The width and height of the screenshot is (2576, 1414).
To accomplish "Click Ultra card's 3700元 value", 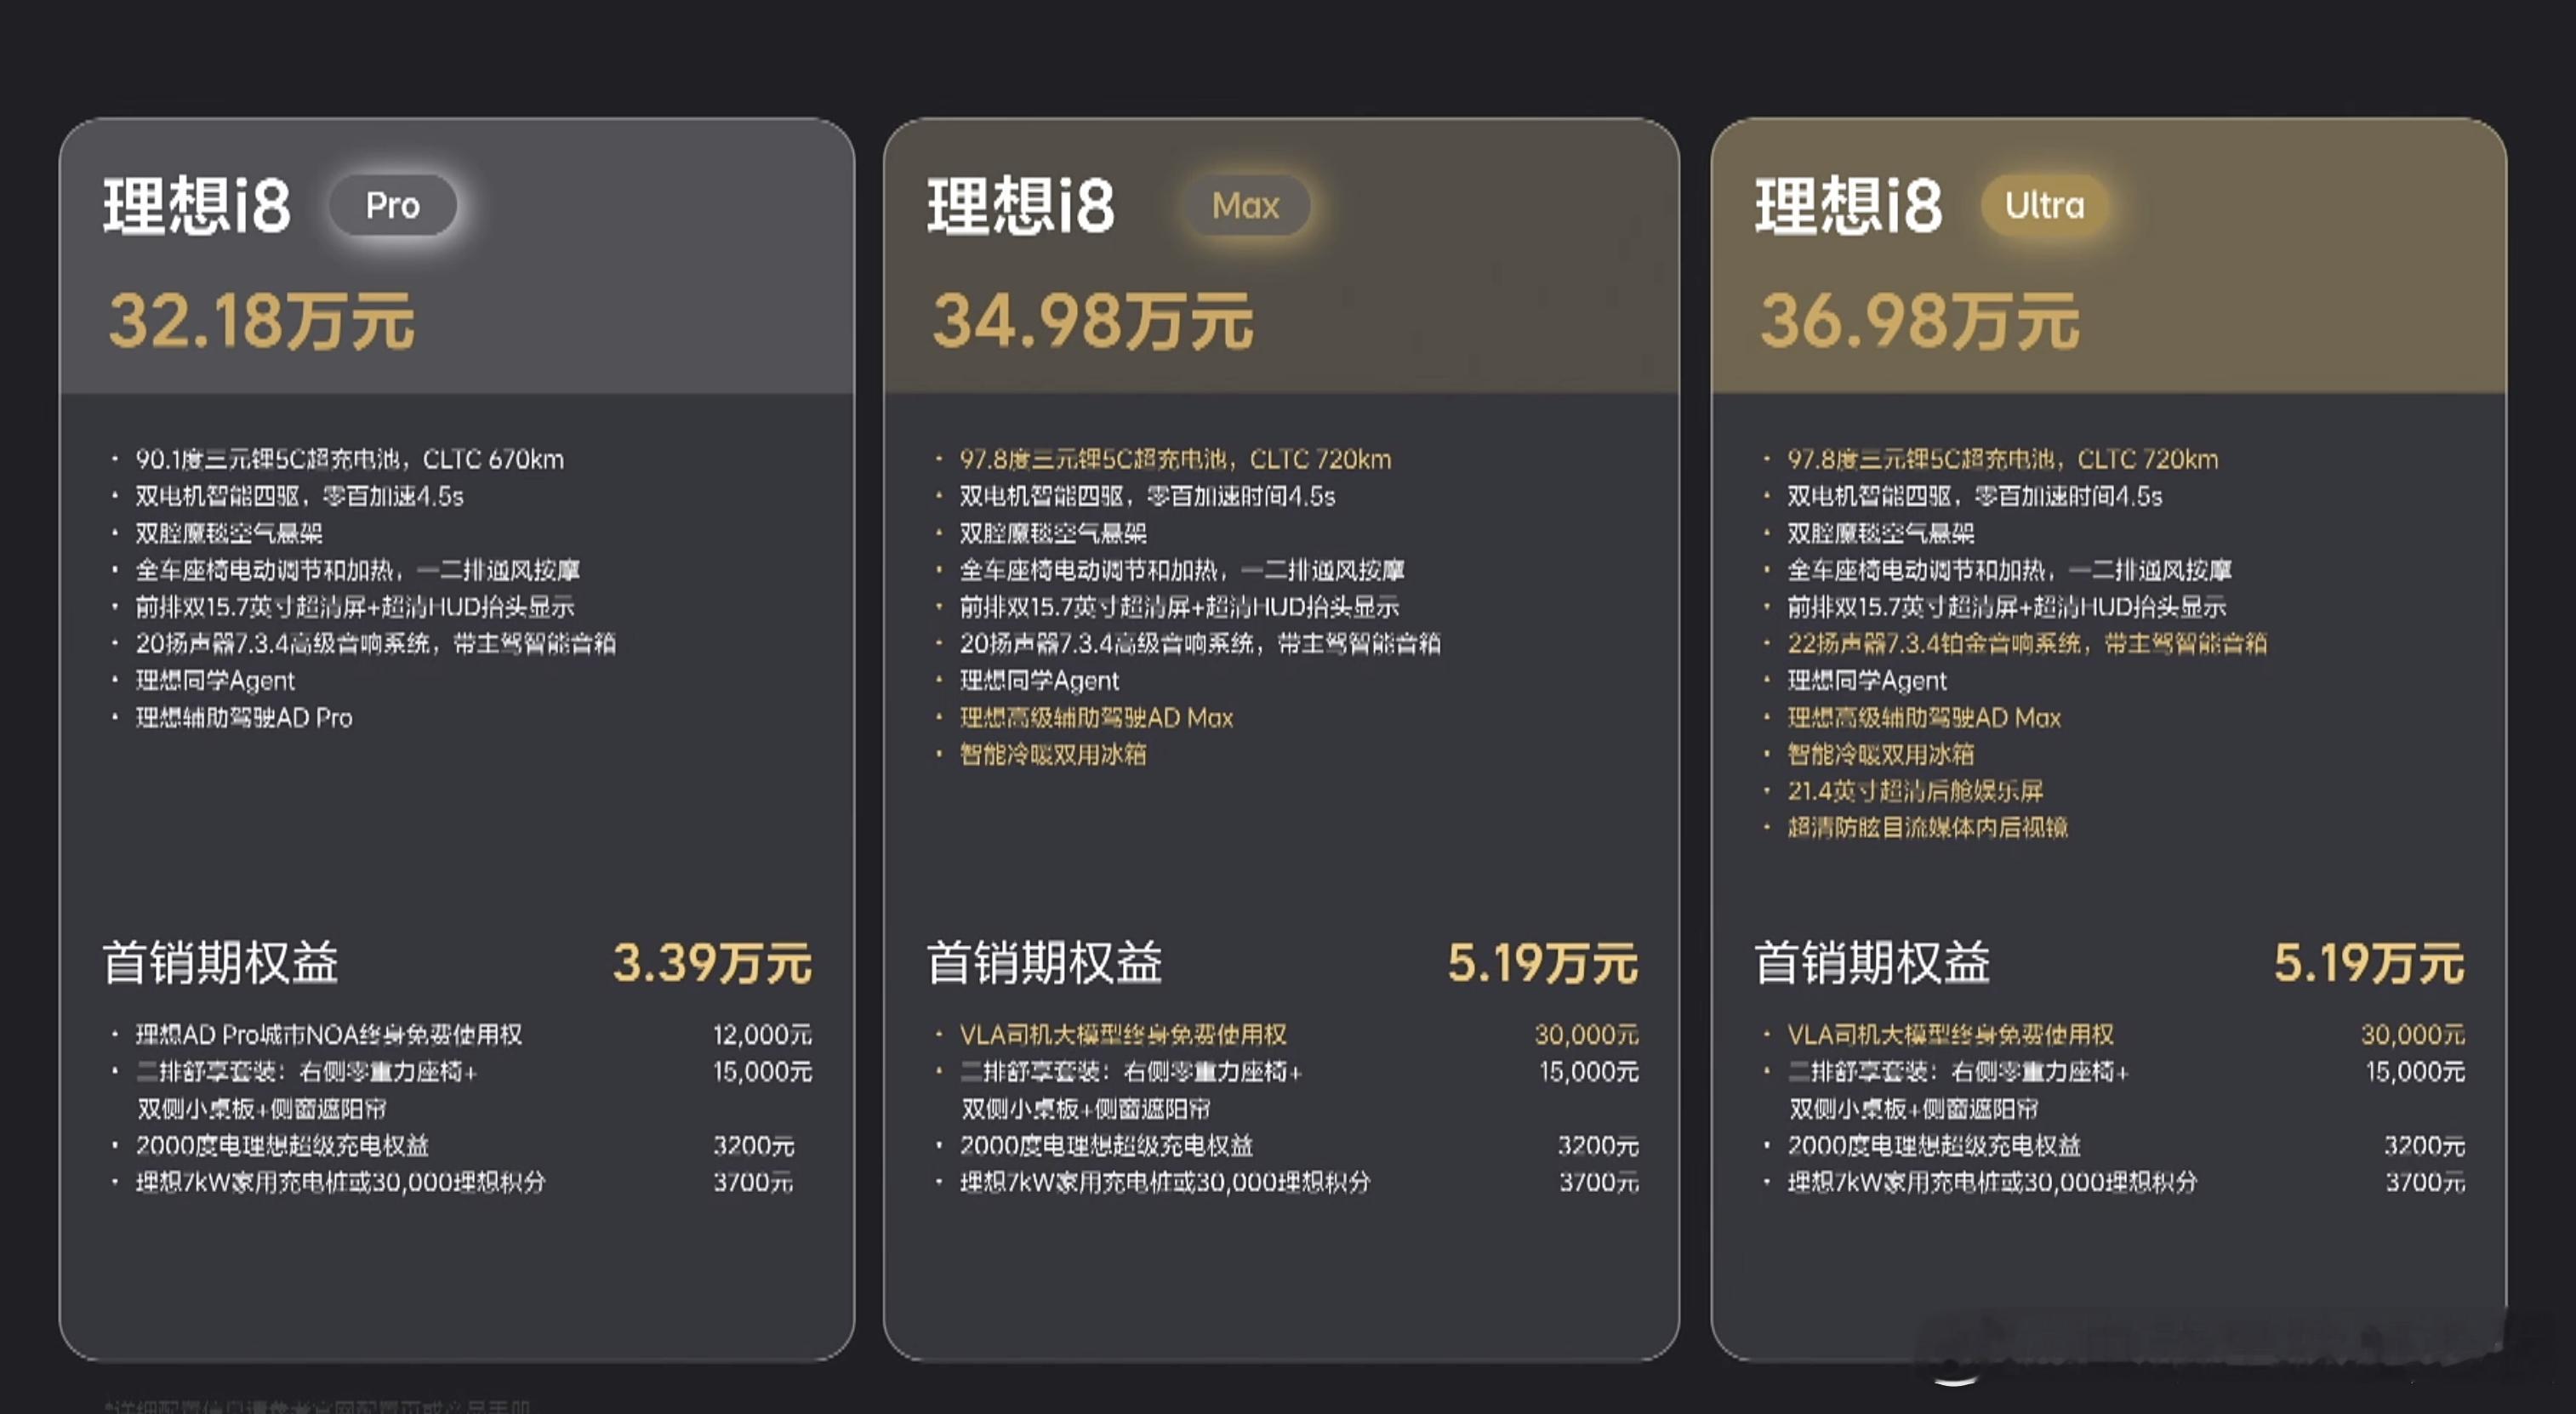I will pyautogui.click(x=2426, y=1182).
